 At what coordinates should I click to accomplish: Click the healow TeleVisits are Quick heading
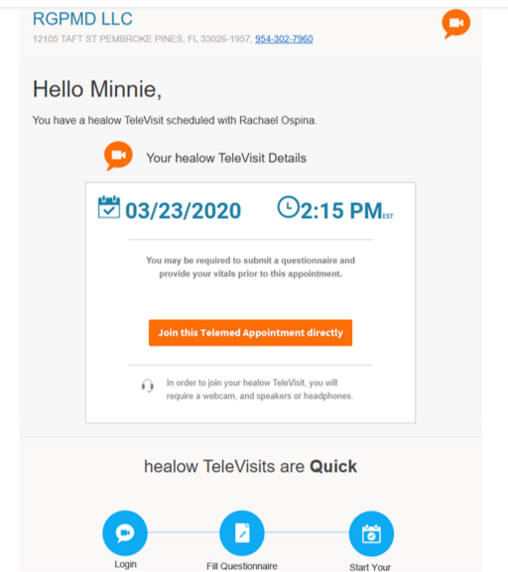[251, 467]
